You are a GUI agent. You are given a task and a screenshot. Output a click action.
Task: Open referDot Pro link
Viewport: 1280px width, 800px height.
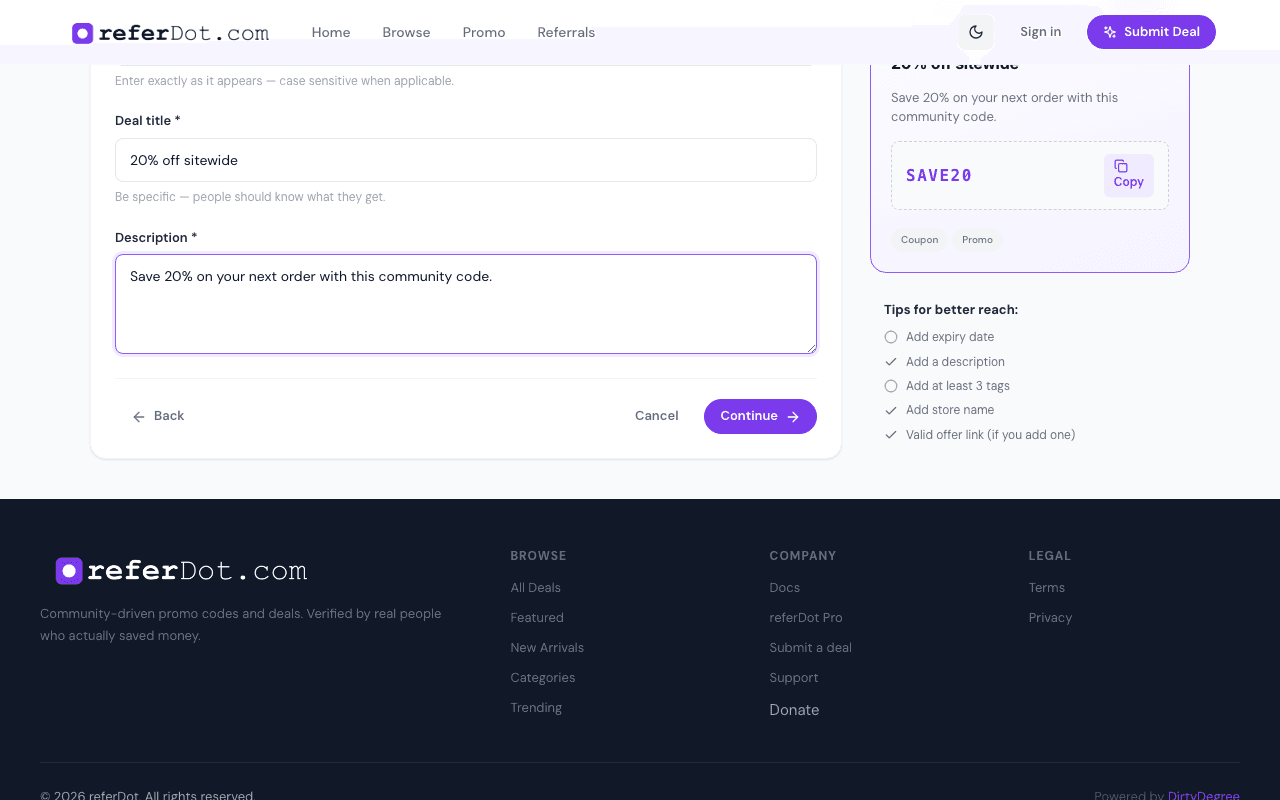point(806,618)
